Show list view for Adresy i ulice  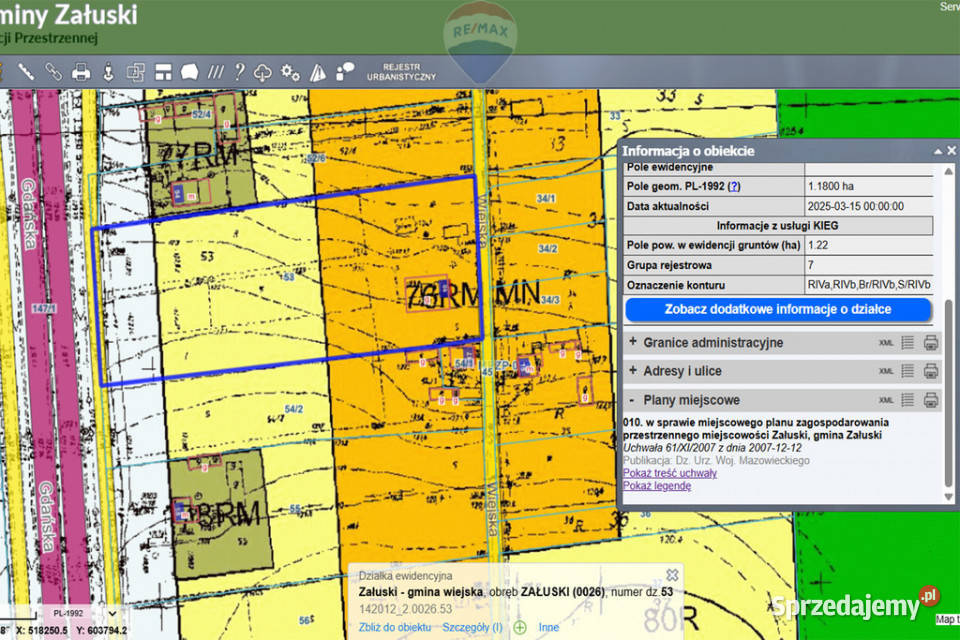pyautogui.click(x=907, y=371)
